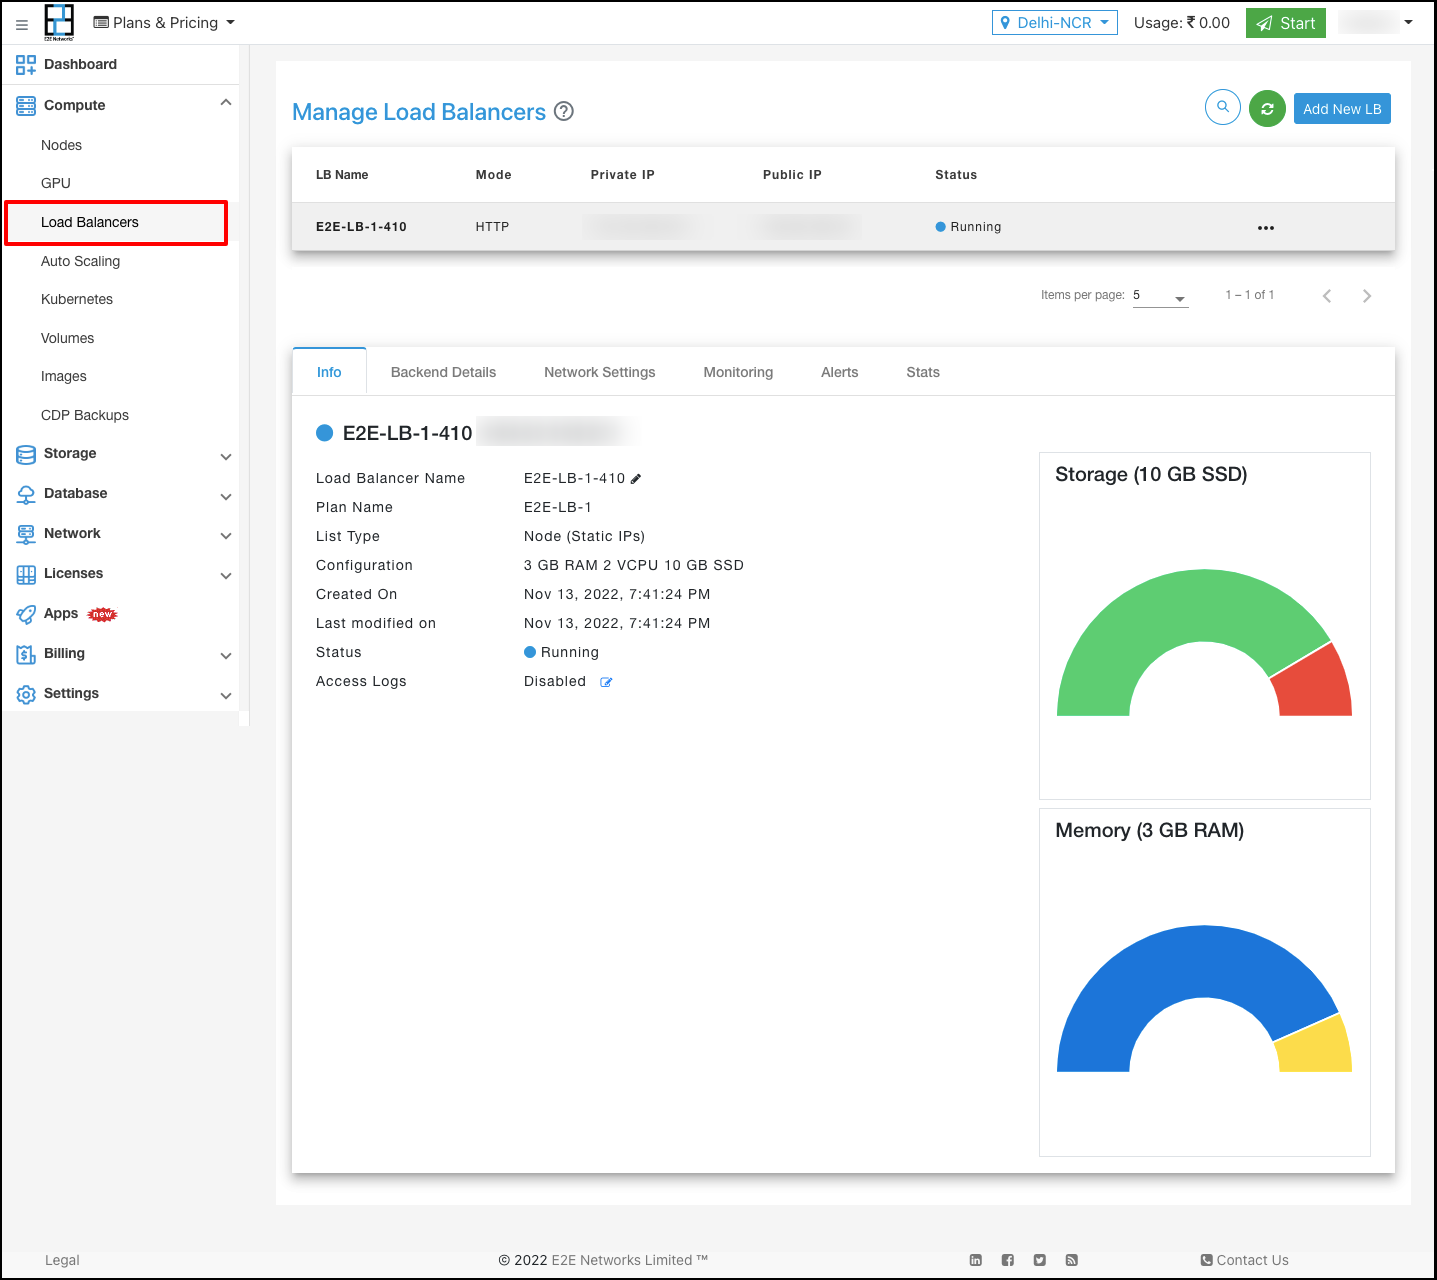Viewport: 1437px width, 1280px height.
Task: Select Nodes in sidebar
Action: [61, 146]
